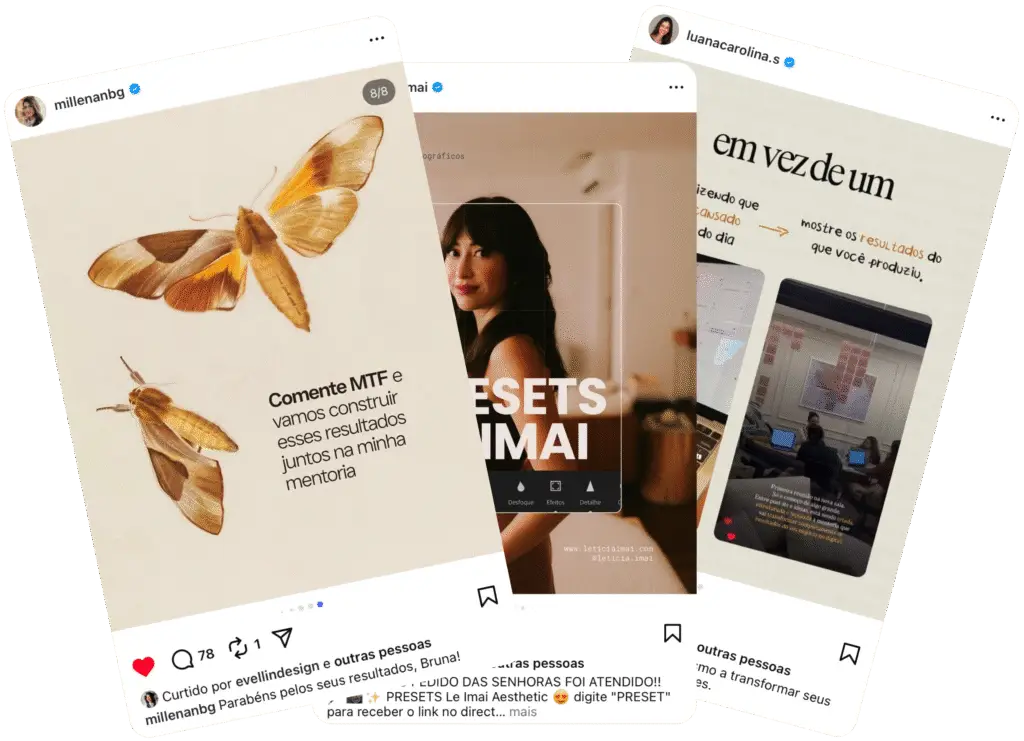
Task: Open the luanacarolina.s avatar
Action: tap(664, 30)
